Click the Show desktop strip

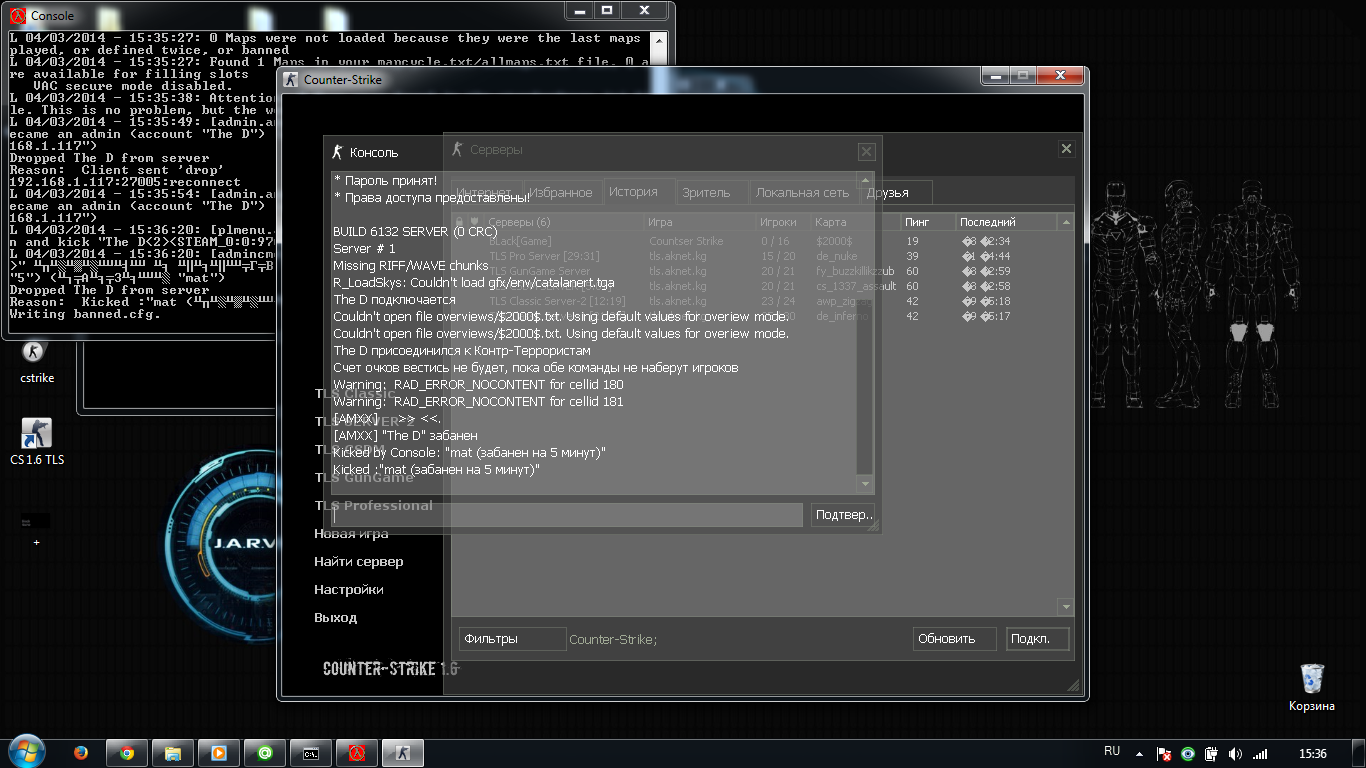(x=1359, y=753)
